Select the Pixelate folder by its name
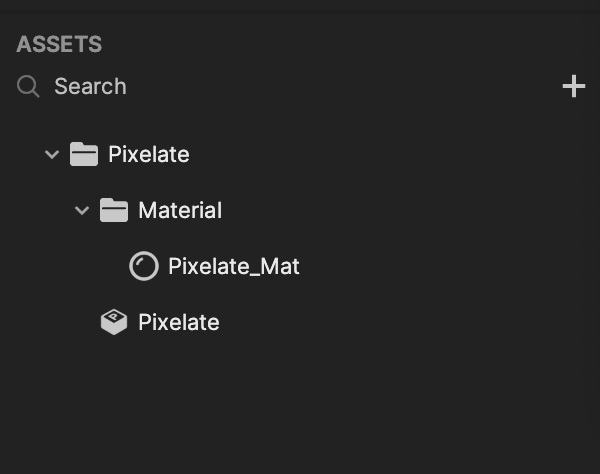 click(149, 154)
